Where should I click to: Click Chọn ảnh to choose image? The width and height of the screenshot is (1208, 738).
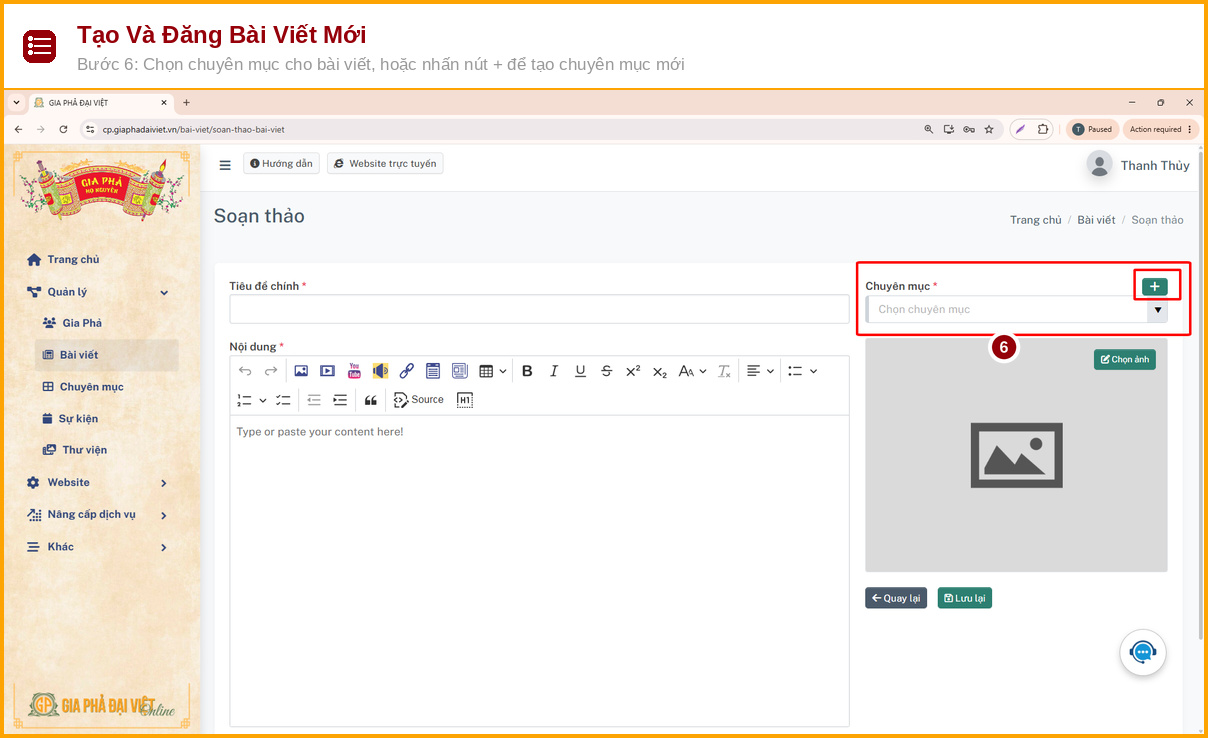click(1125, 359)
